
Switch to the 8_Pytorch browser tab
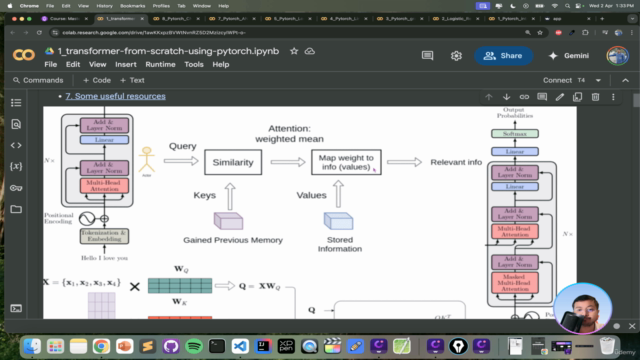176,19
